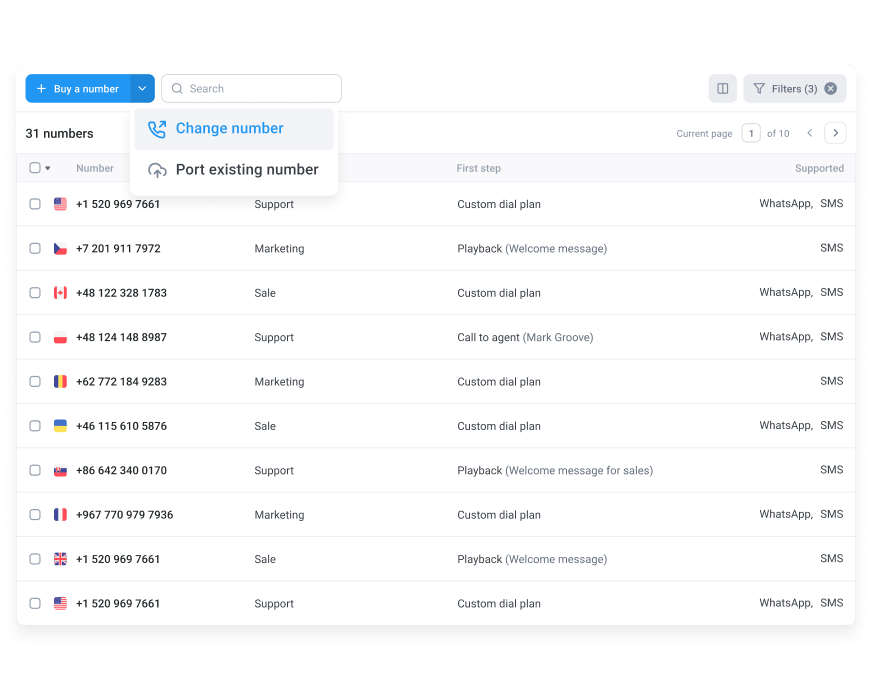This screenshot has width=872, height=690.
Task: Click the funnel Filters icon
Action: pyautogui.click(x=759, y=88)
